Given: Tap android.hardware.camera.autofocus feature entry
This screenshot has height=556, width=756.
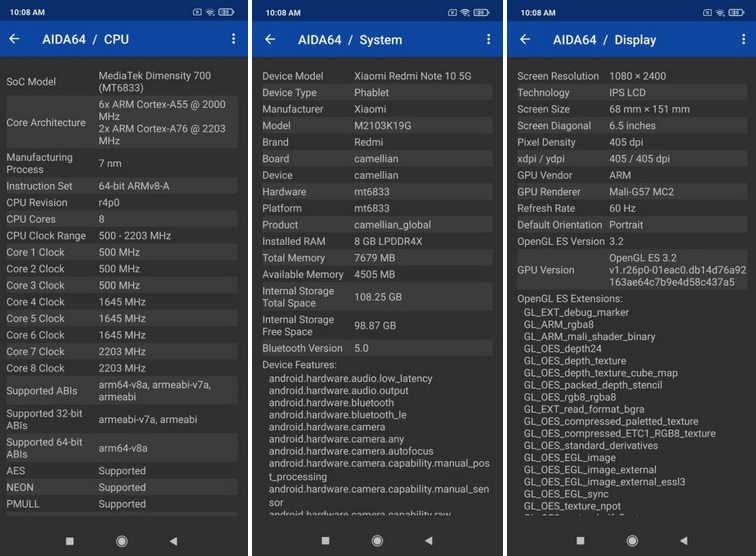Looking at the screenshot, I should tap(351, 451).
